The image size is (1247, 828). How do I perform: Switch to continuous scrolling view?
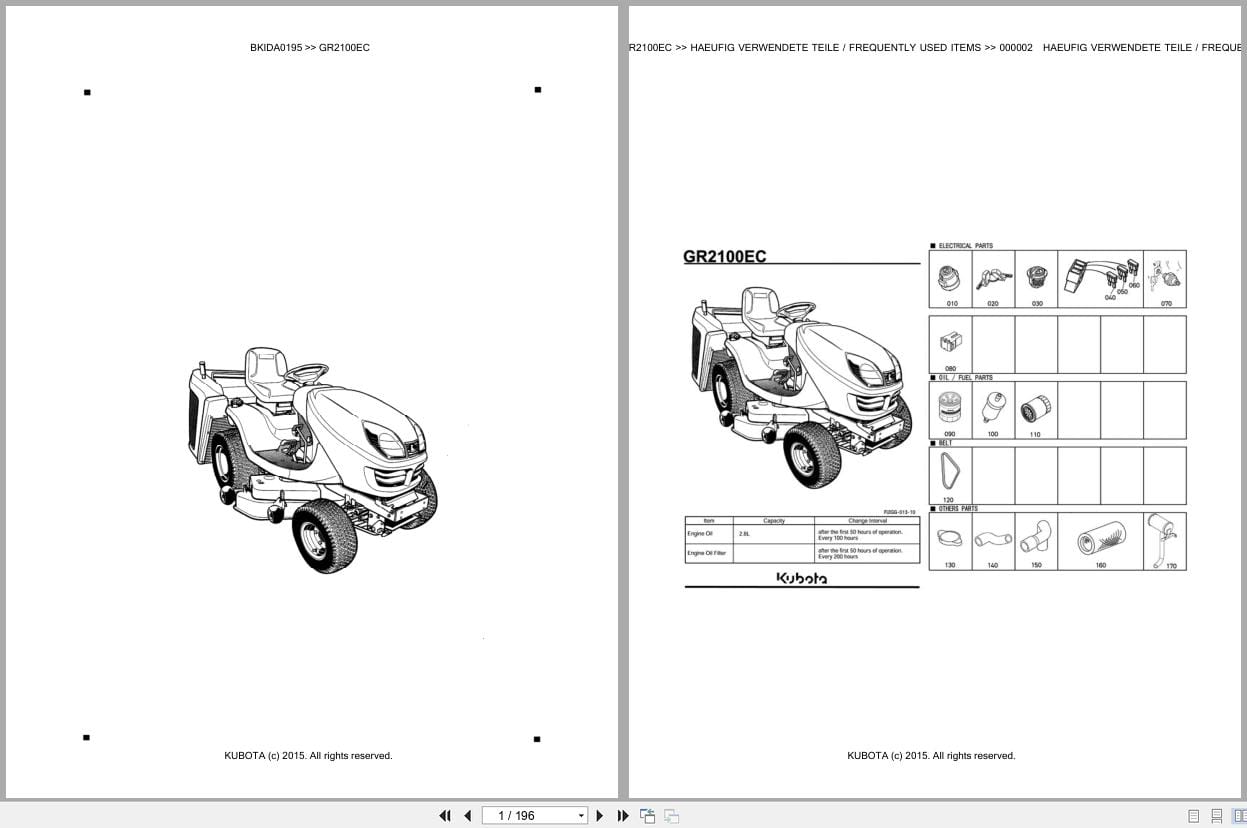tap(1217, 816)
